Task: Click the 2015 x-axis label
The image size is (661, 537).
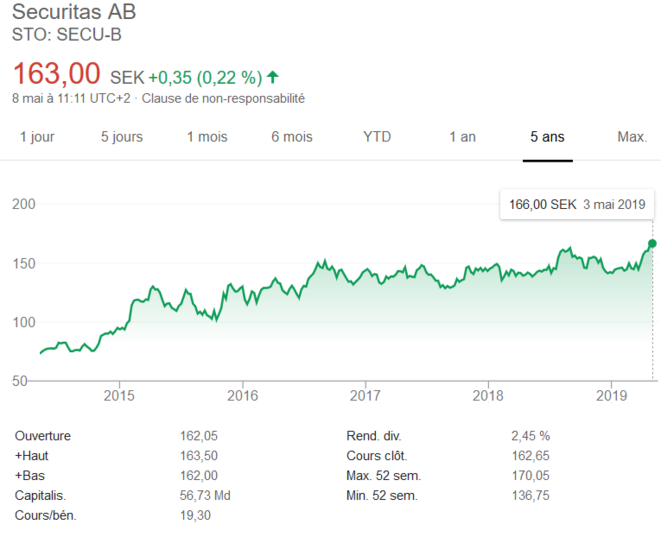Action: [119, 396]
